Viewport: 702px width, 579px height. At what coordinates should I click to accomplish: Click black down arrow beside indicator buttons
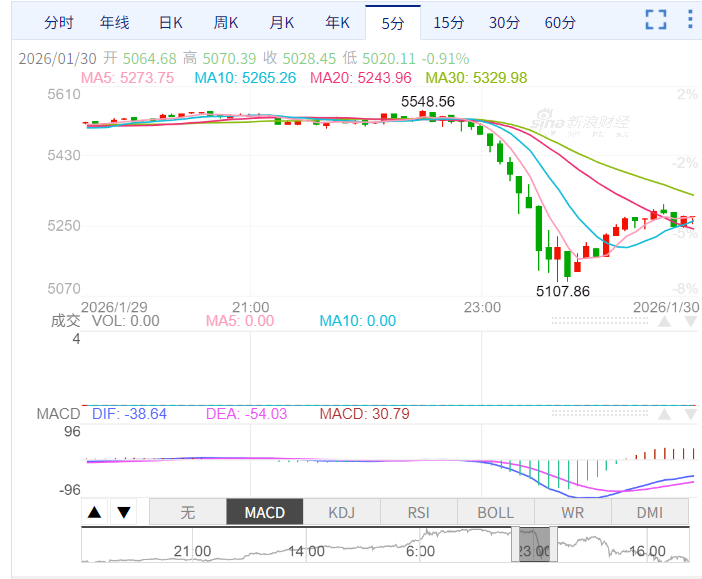coord(124,512)
